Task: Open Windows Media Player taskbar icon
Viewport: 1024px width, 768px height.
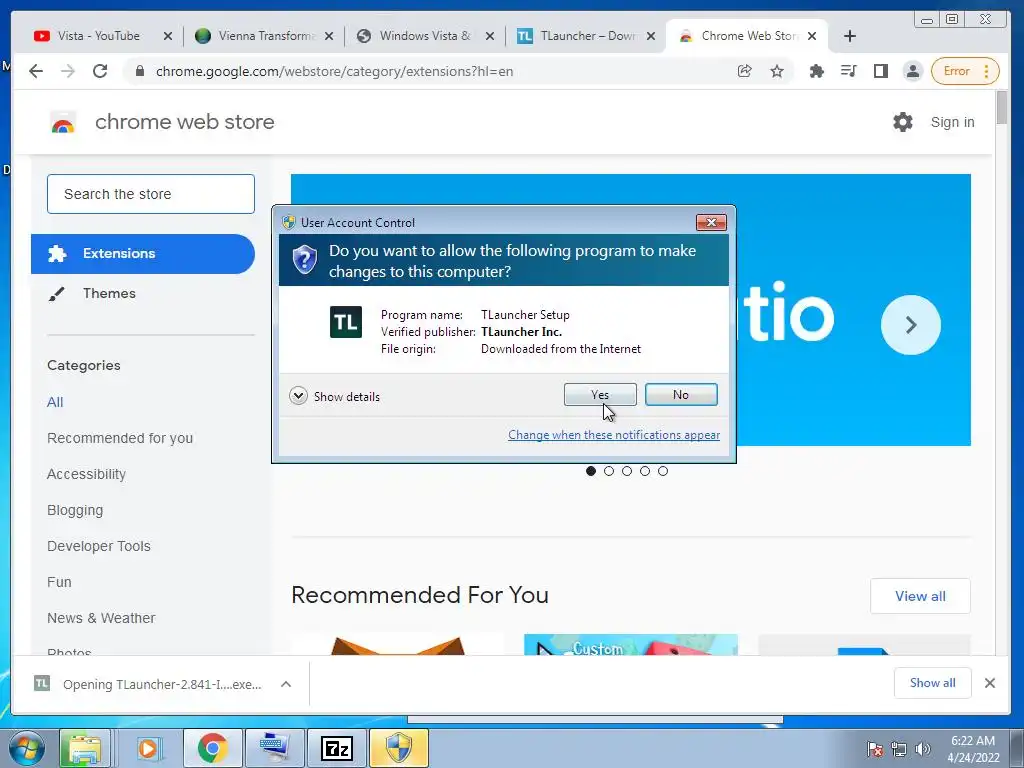Action: pos(148,748)
